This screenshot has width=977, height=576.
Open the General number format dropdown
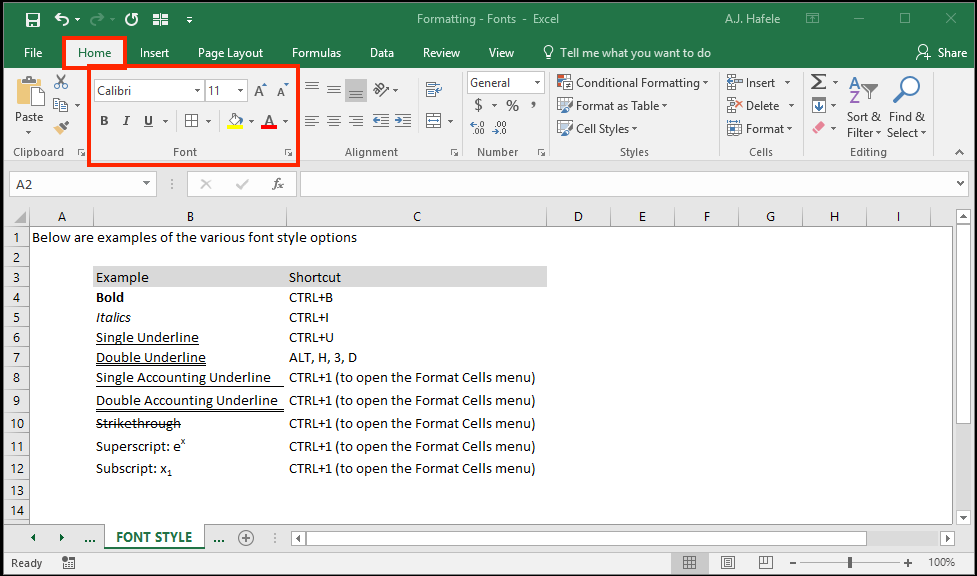(x=537, y=83)
